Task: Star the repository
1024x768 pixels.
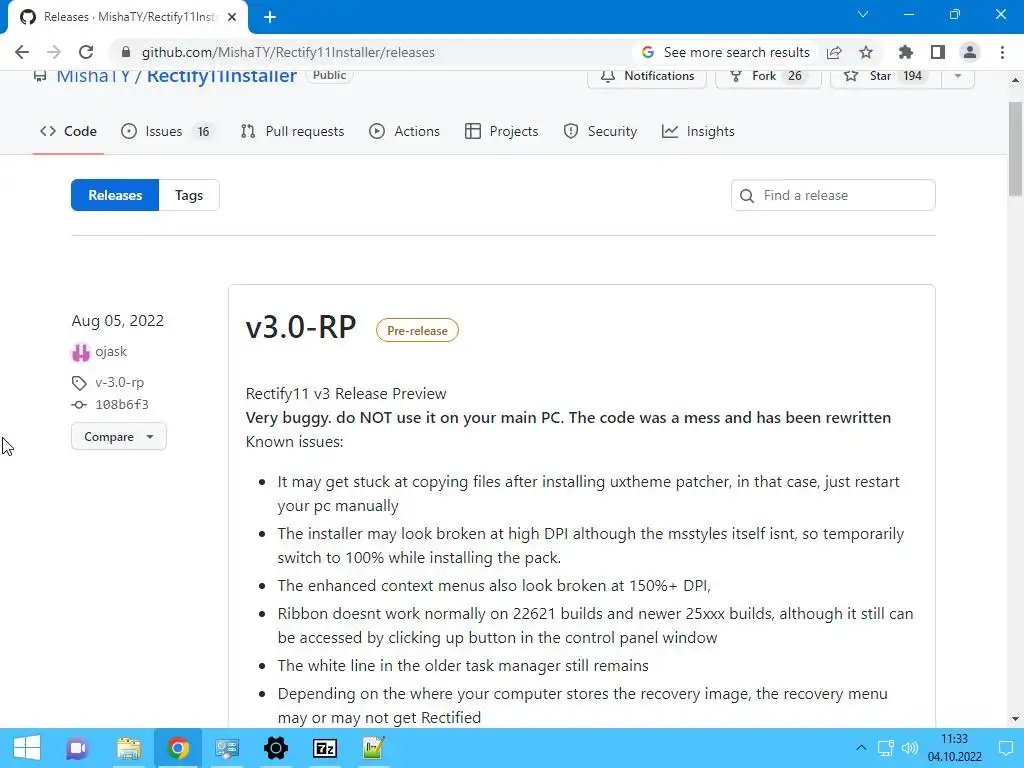Action: 886,76
